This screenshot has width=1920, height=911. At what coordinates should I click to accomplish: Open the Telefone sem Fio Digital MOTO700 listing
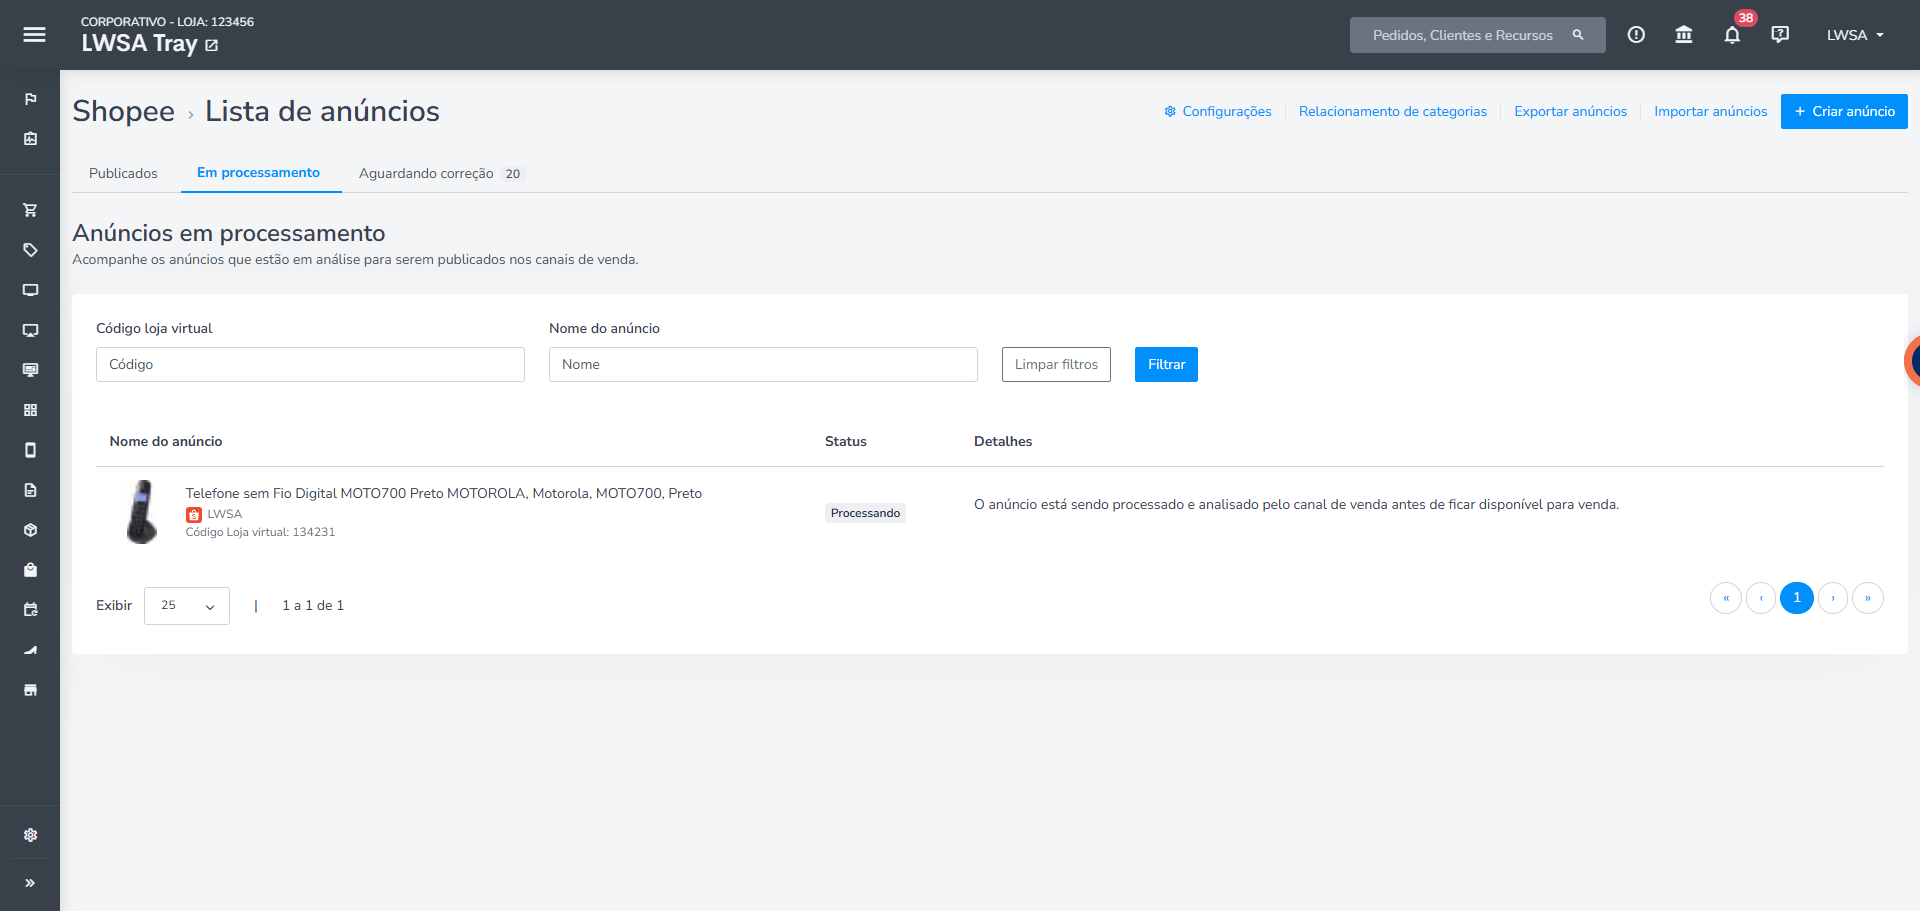[444, 493]
